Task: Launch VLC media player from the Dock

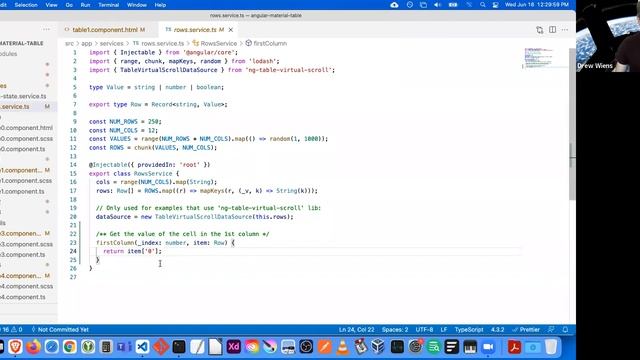Action: (x=343, y=347)
